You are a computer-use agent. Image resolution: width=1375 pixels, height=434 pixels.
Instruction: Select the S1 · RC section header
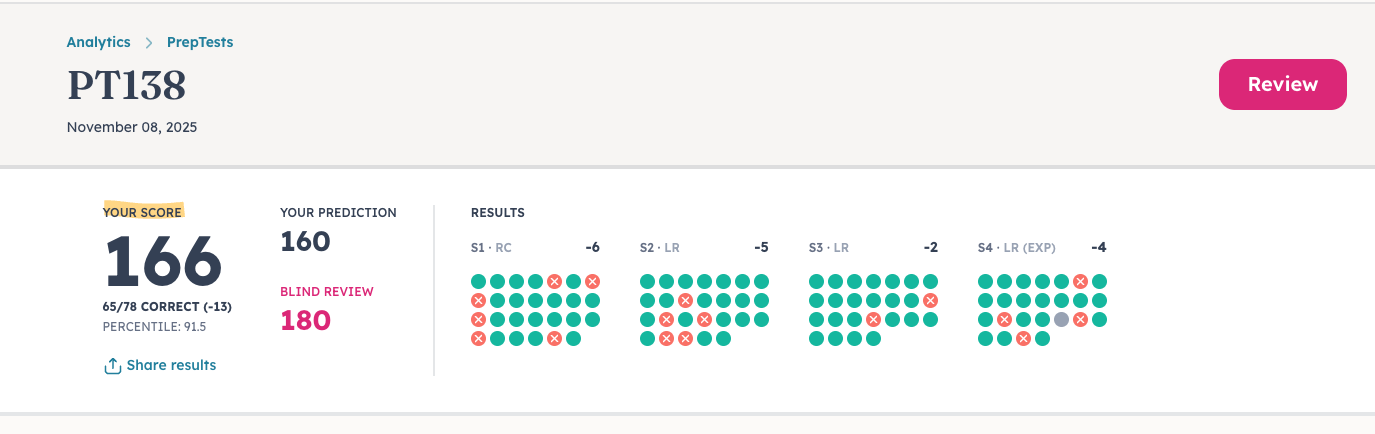pos(491,248)
